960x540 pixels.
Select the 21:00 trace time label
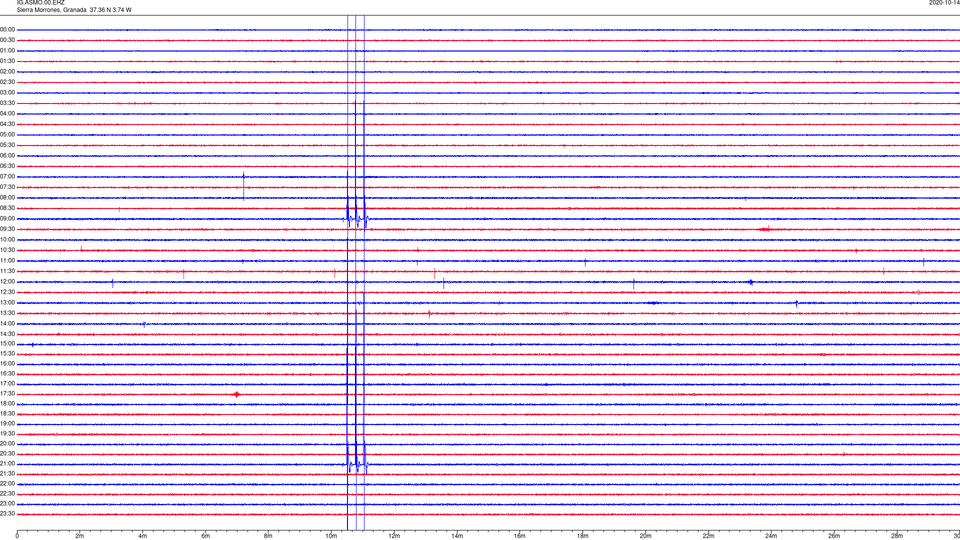7,463
